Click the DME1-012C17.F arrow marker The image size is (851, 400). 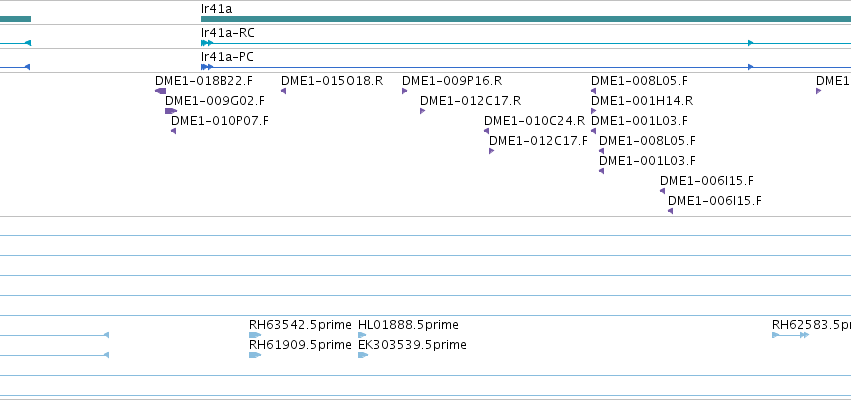tap(491, 151)
